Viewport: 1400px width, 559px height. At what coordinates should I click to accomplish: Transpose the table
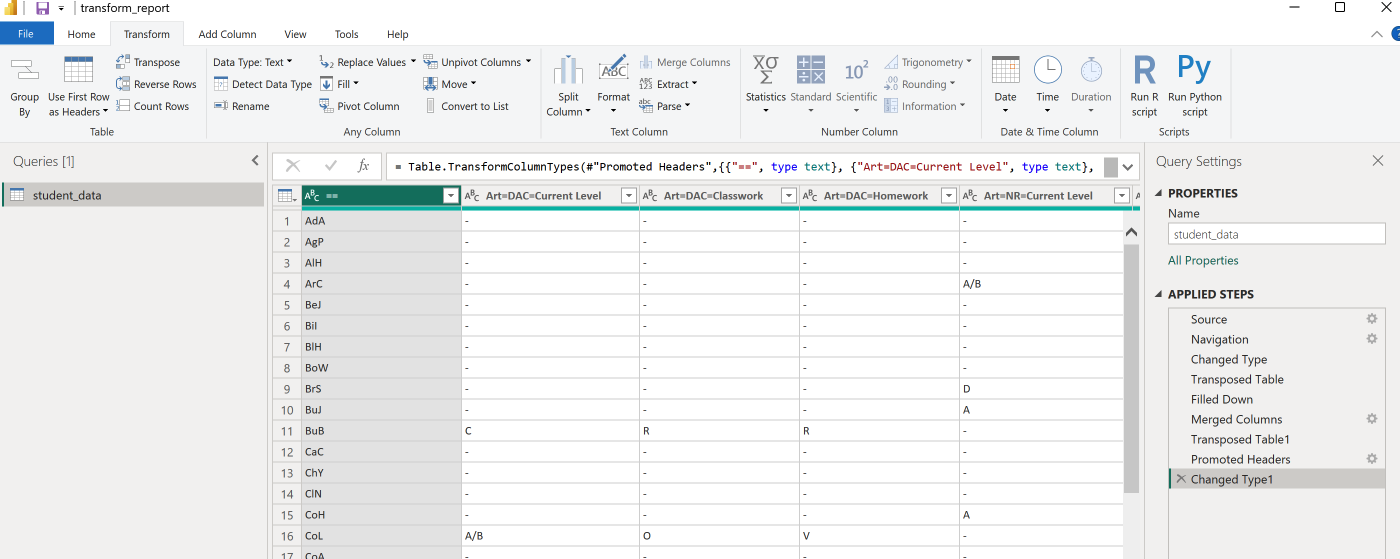(x=148, y=62)
